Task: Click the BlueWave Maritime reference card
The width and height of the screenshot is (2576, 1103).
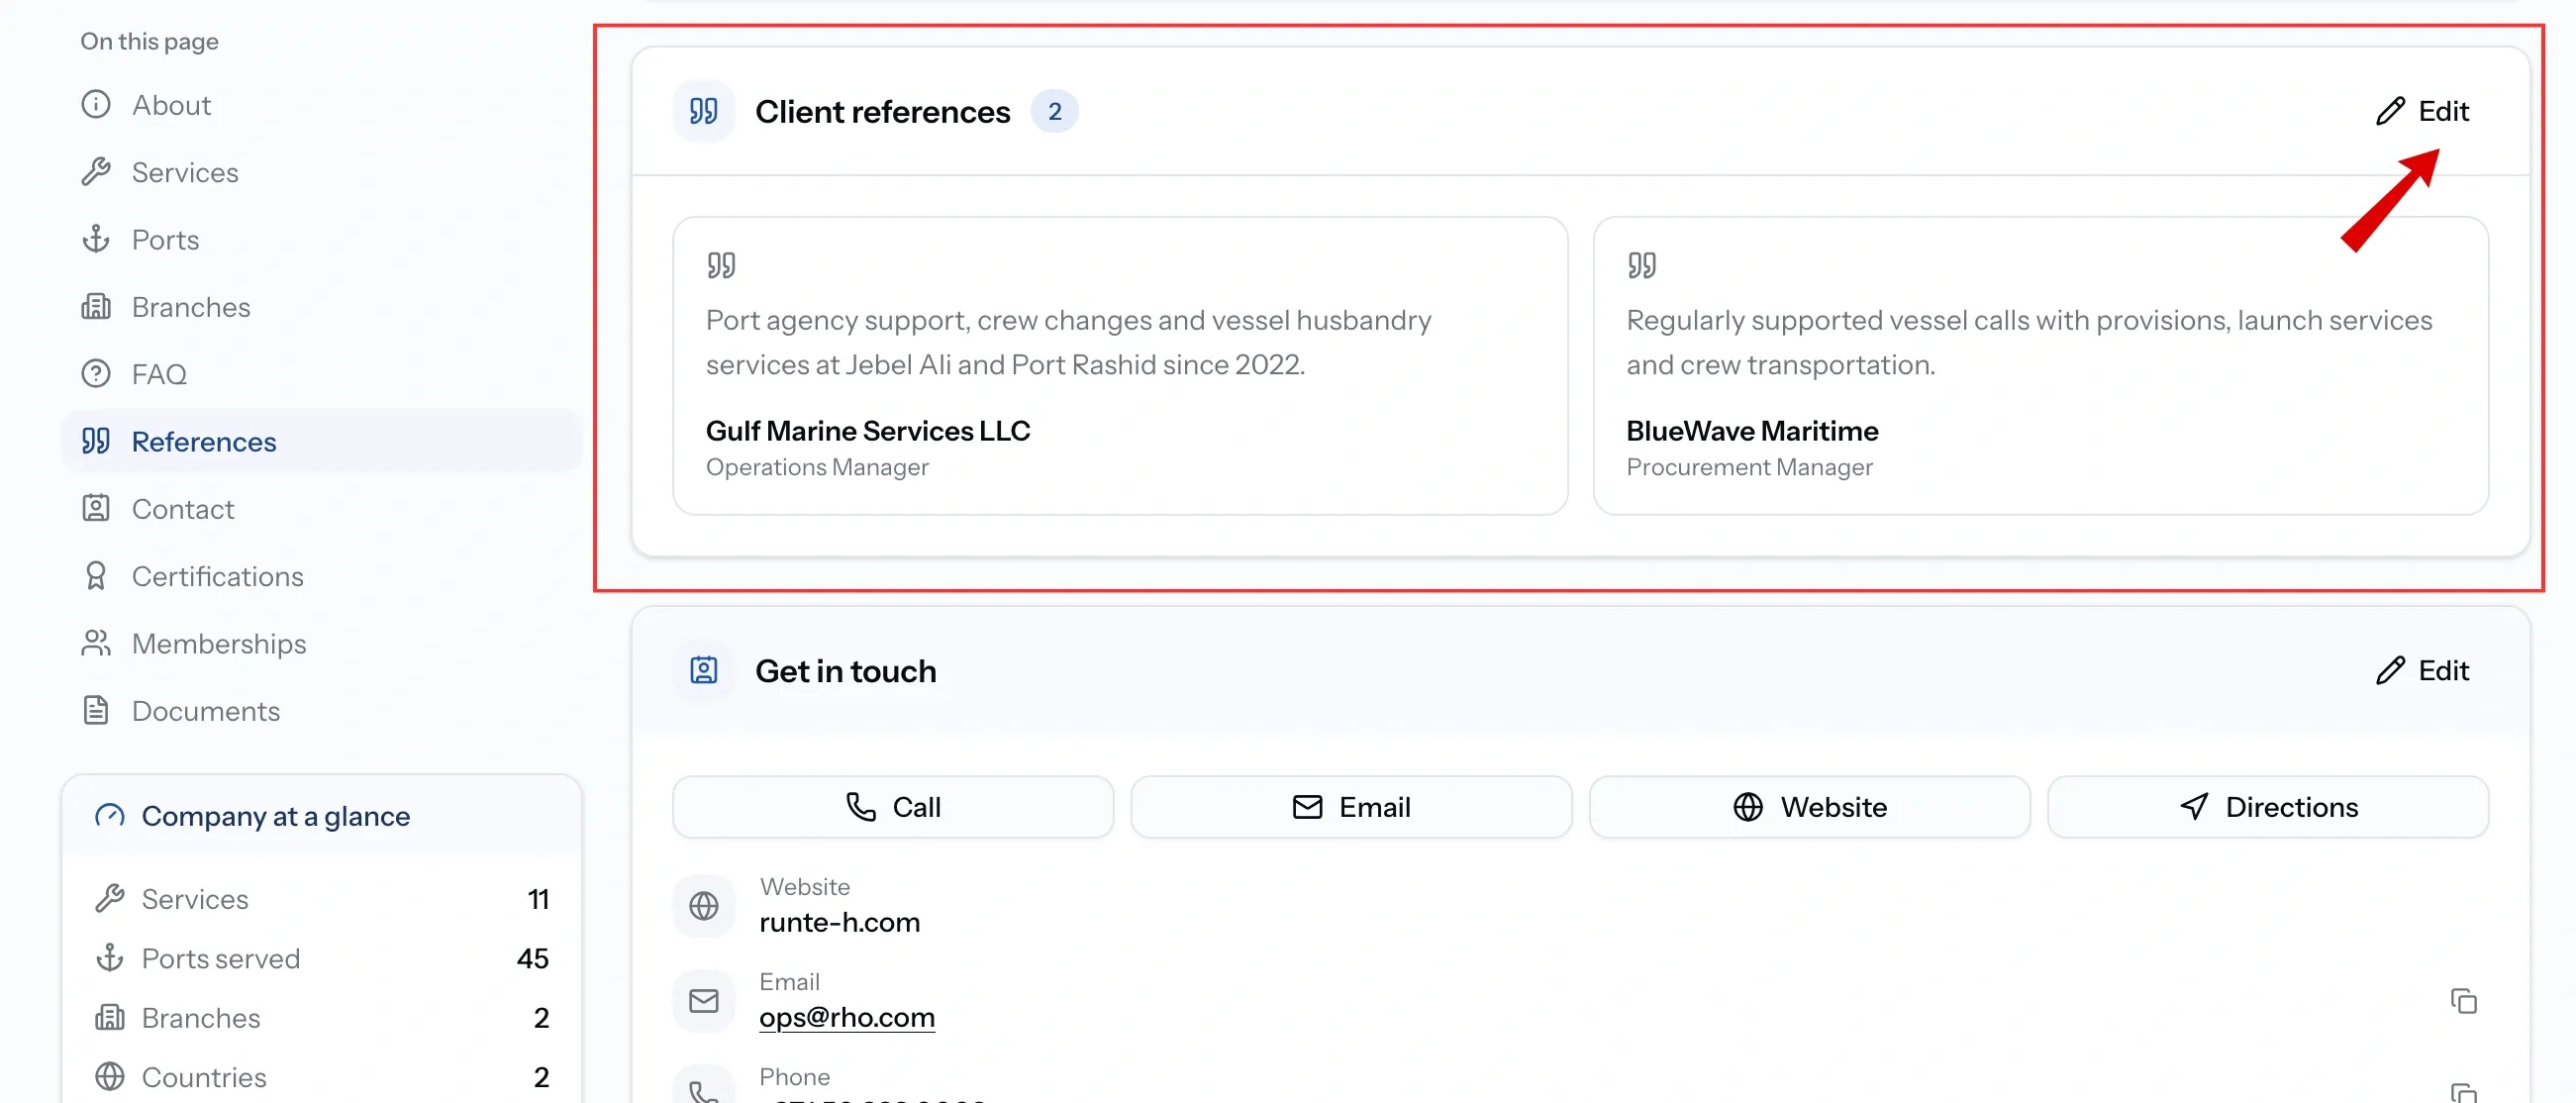Action: click(x=2040, y=366)
